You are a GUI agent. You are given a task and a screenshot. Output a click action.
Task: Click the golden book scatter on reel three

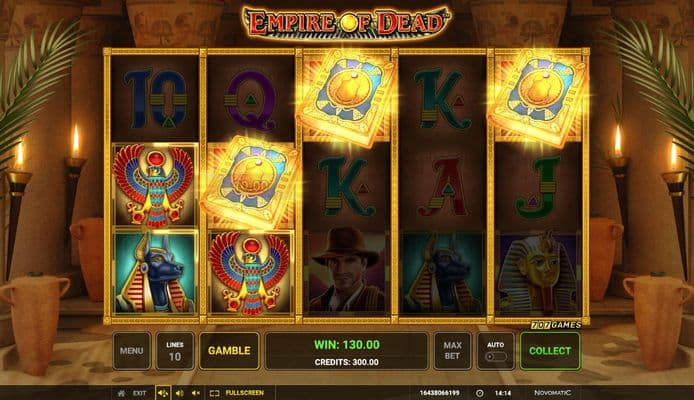click(x=346, y=97)
